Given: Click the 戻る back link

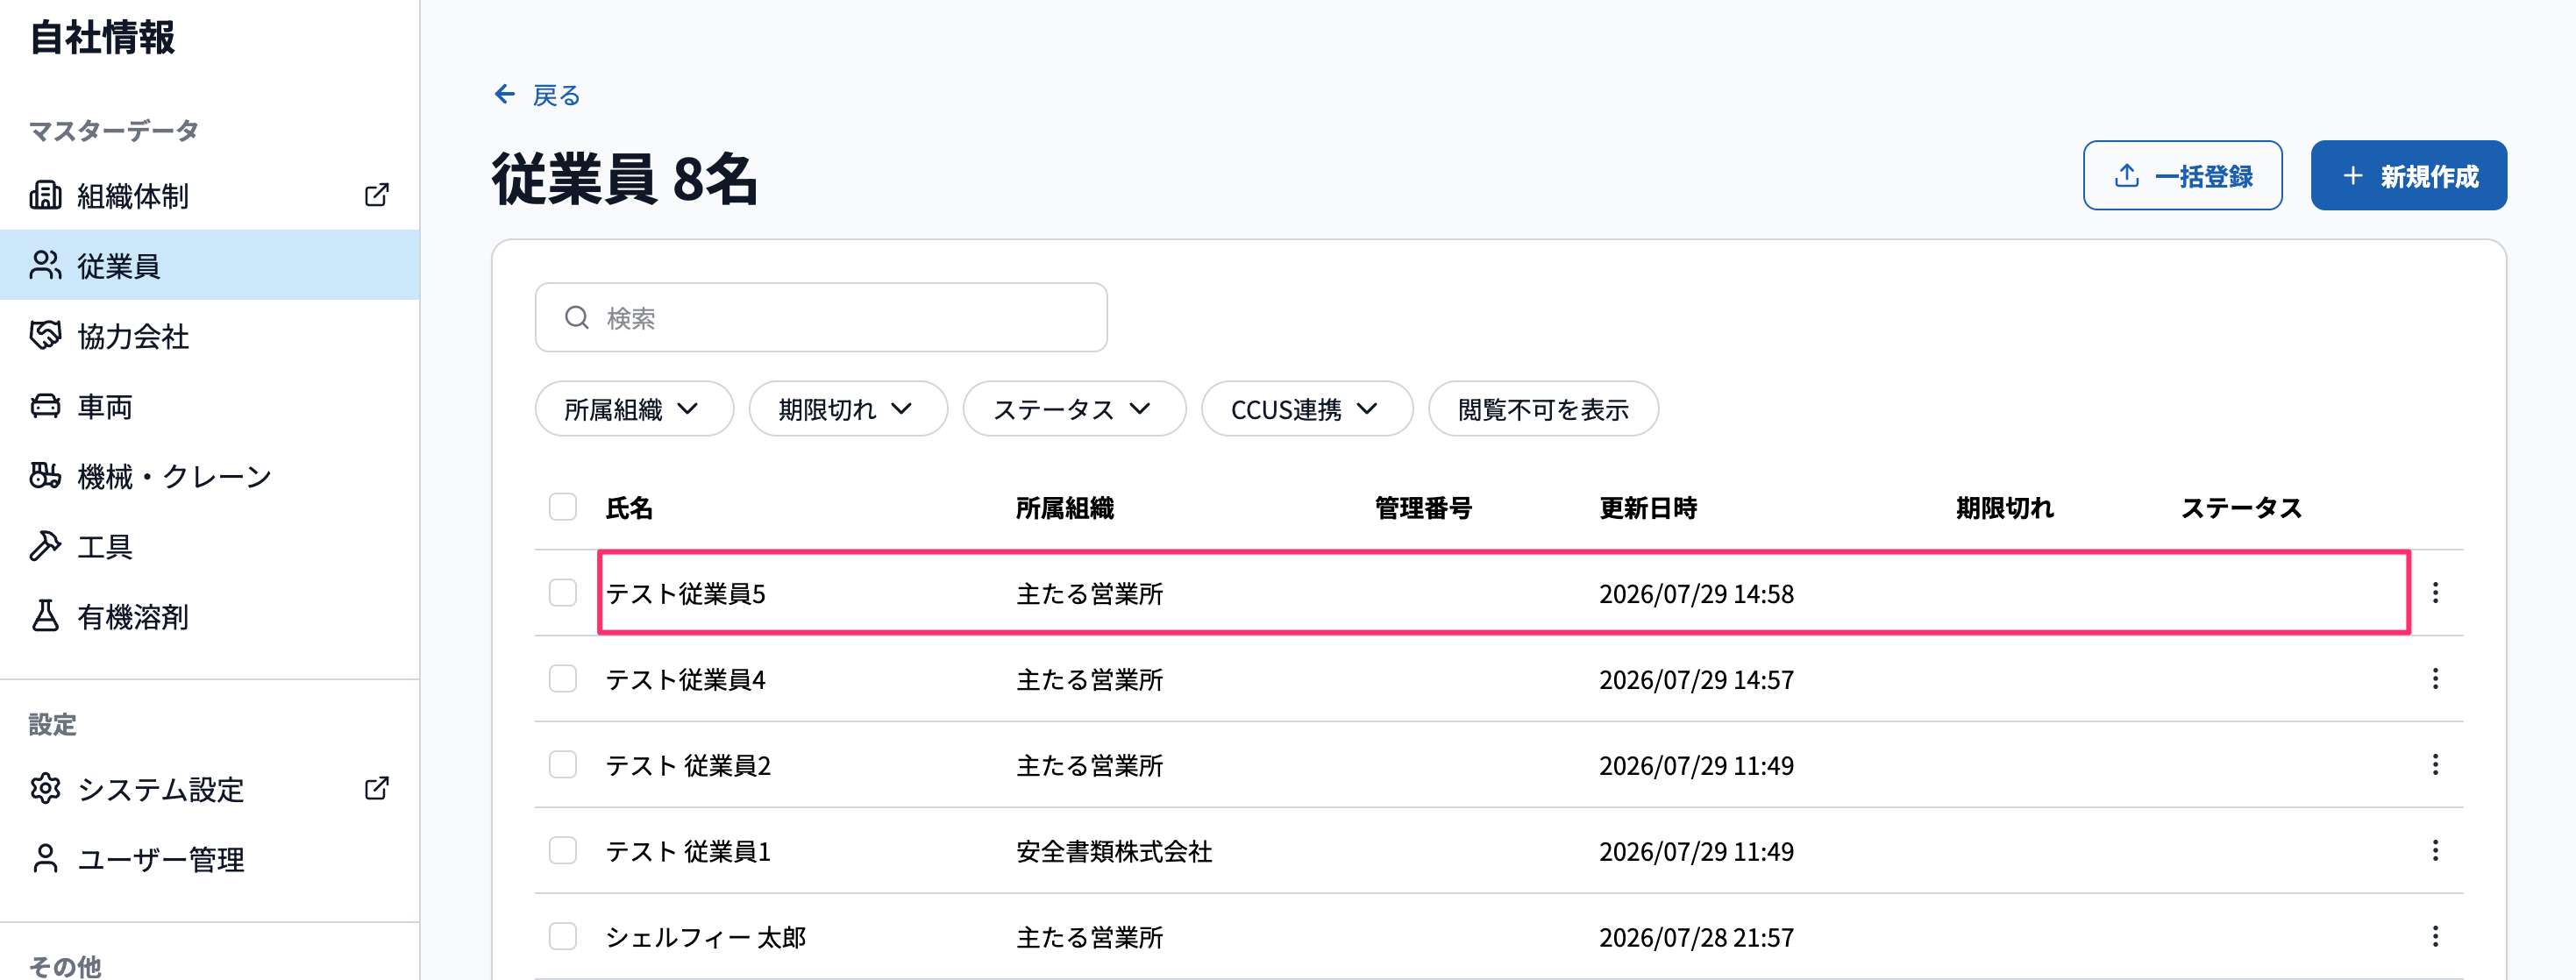Looking at the screenshot, I should coord(537,95).
